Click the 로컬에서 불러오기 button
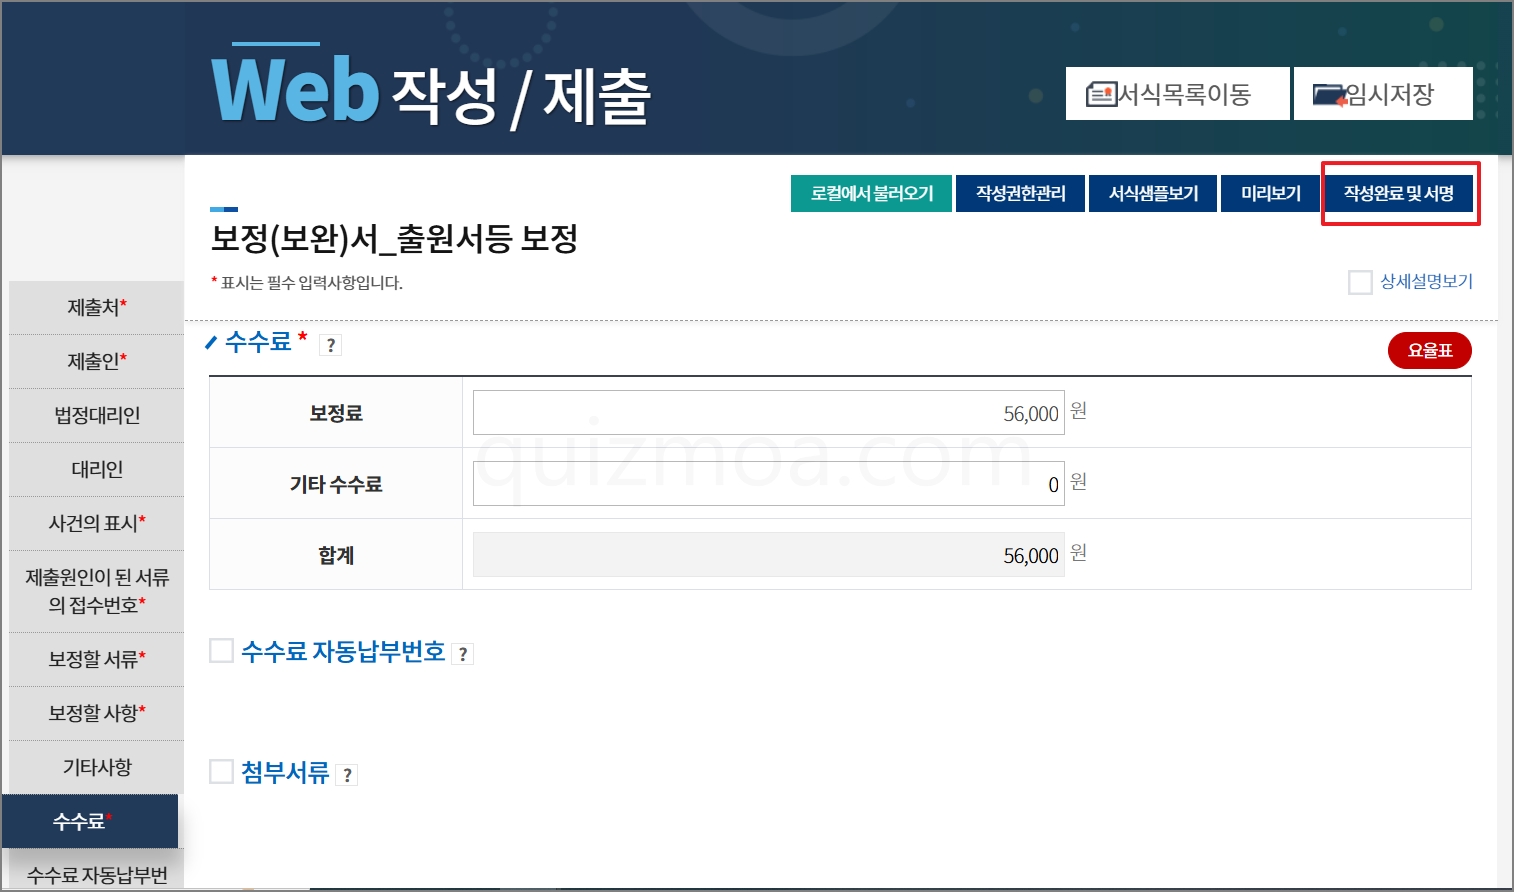1514x892 pixels. tap(871, 193)
